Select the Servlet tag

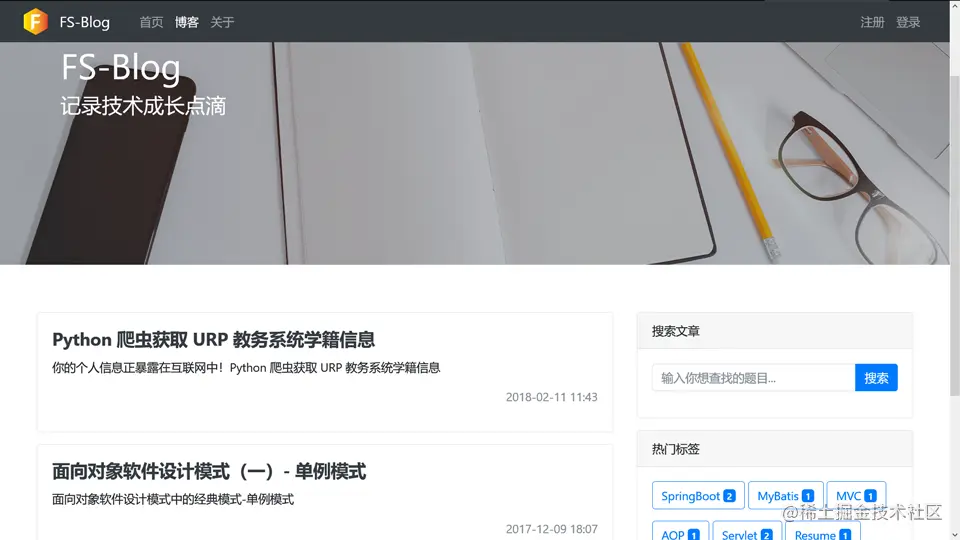click(x=747, y=531)
